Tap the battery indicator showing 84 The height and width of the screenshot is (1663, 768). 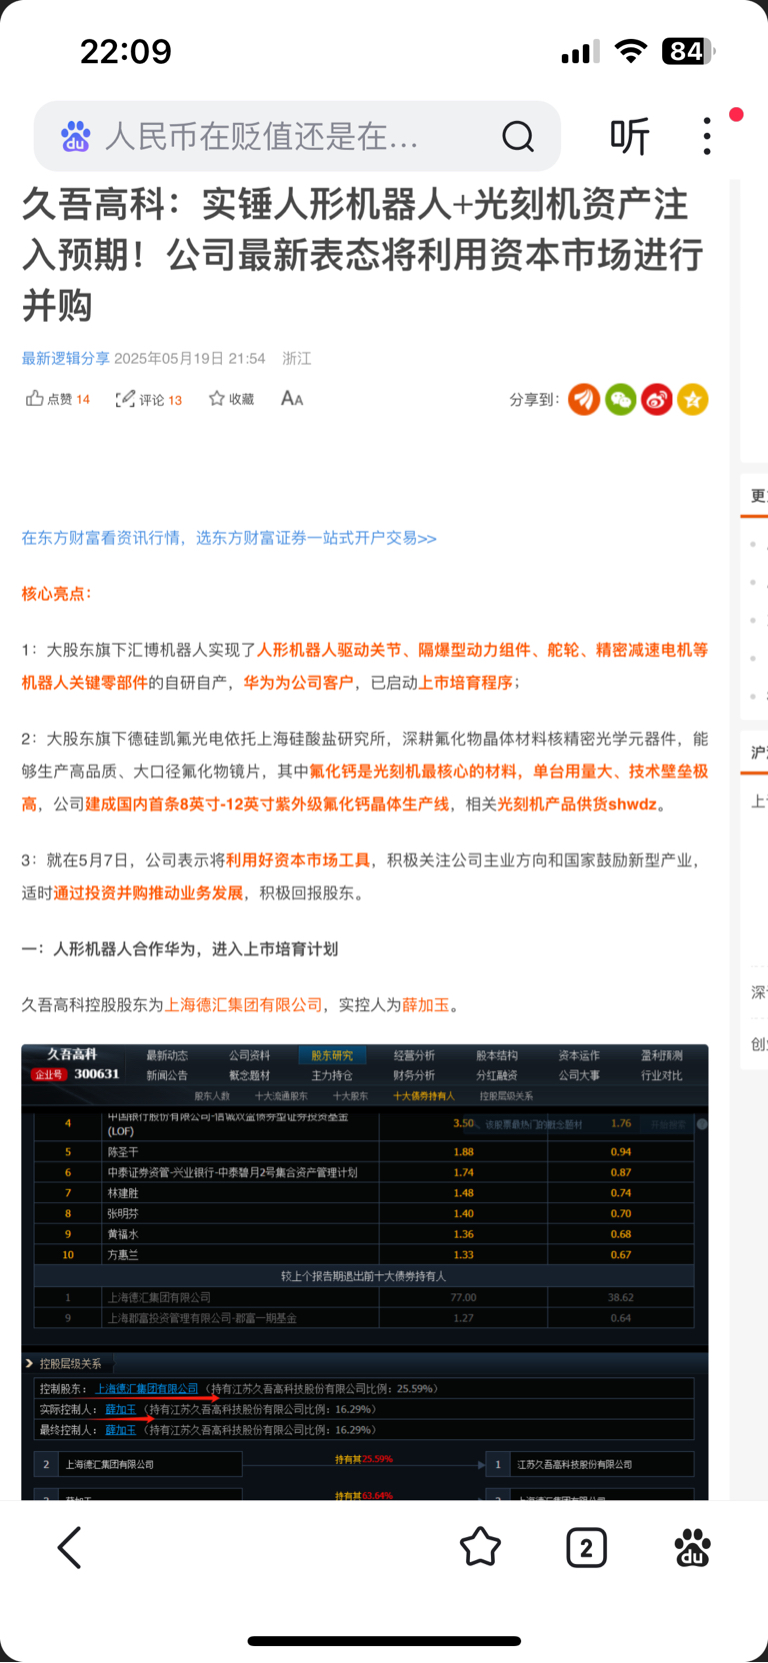click(x=688, y=51)
